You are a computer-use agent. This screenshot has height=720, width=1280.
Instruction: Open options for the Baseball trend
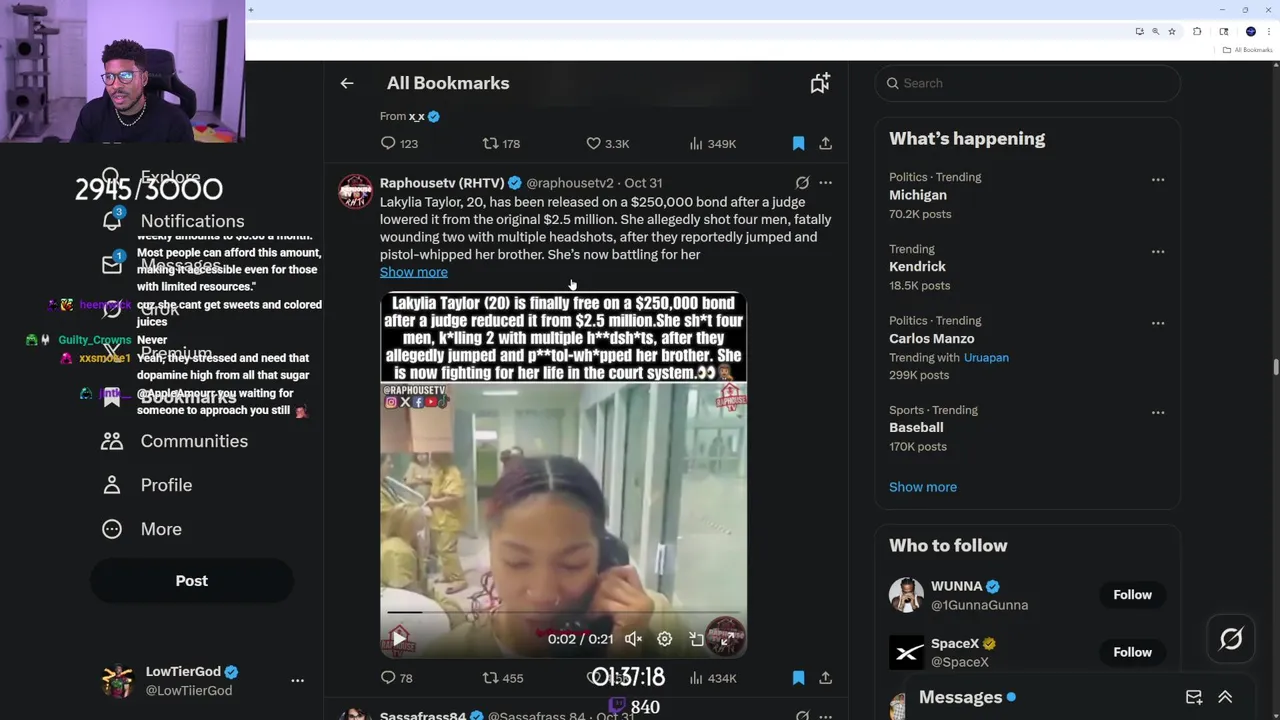(1158, 413)
